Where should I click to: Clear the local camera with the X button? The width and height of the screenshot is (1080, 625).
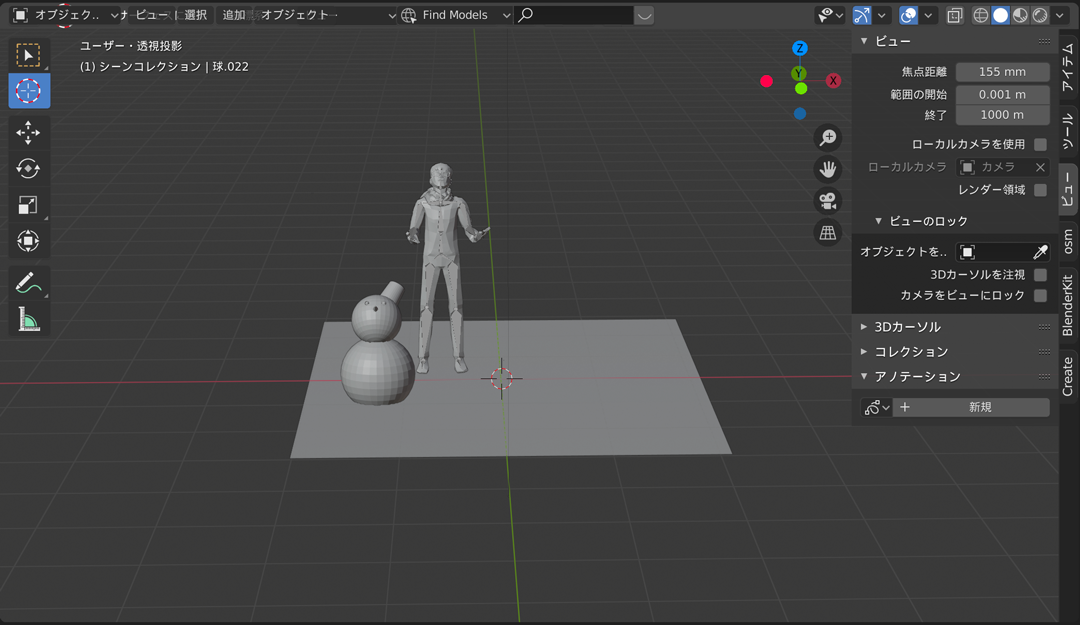click(x=1040, y=167)
